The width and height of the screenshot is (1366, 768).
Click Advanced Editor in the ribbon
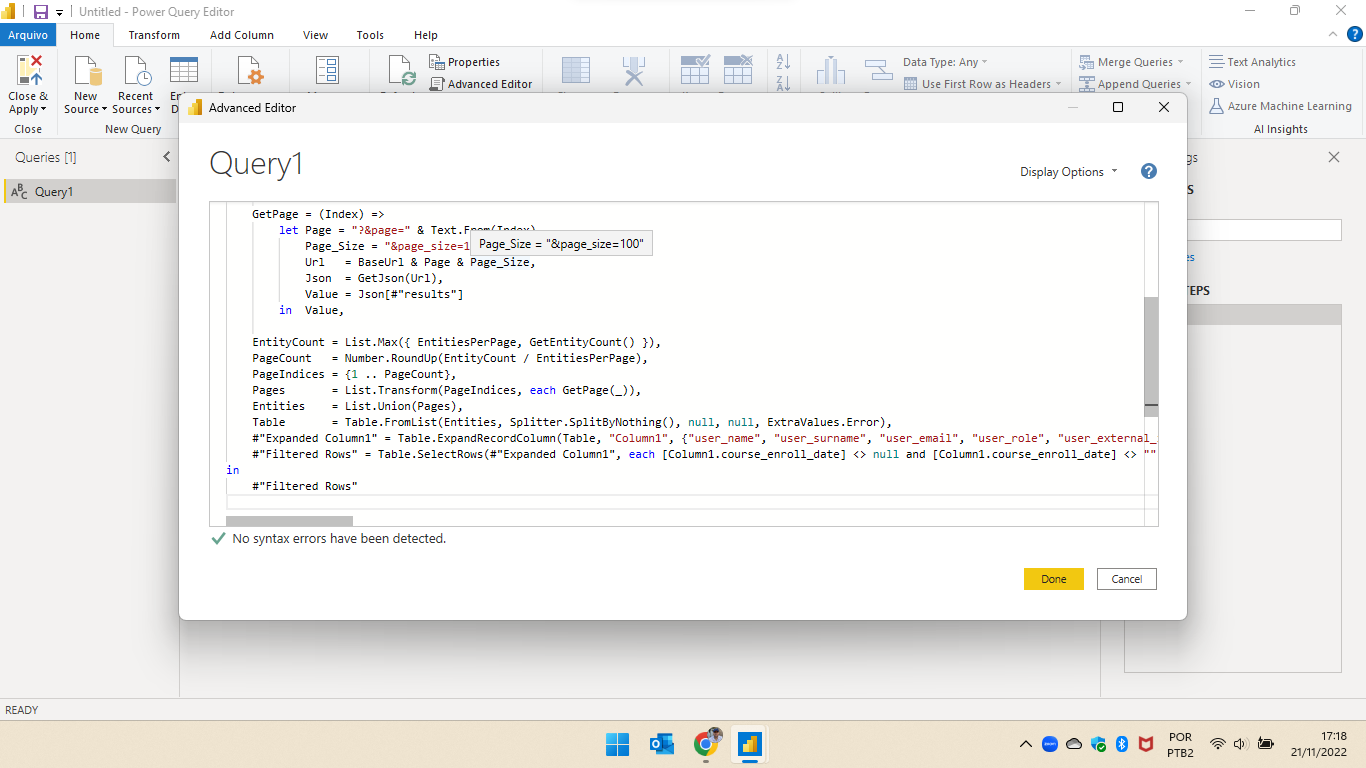point(480,84)
